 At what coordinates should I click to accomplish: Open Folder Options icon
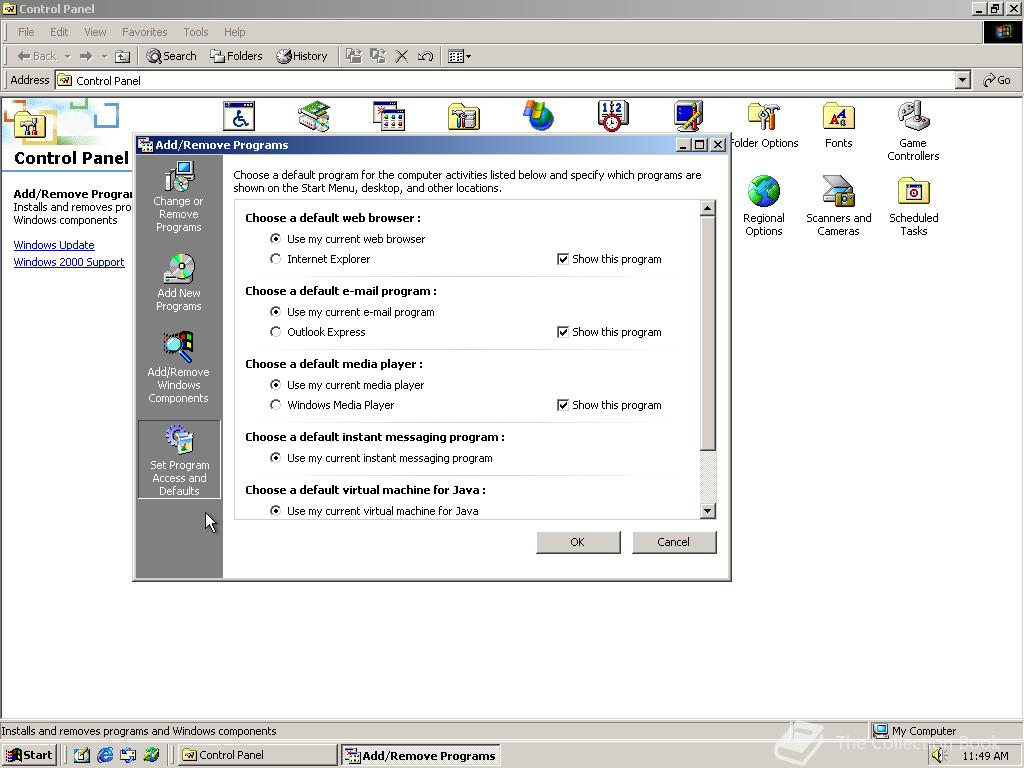tap(763, 124)
